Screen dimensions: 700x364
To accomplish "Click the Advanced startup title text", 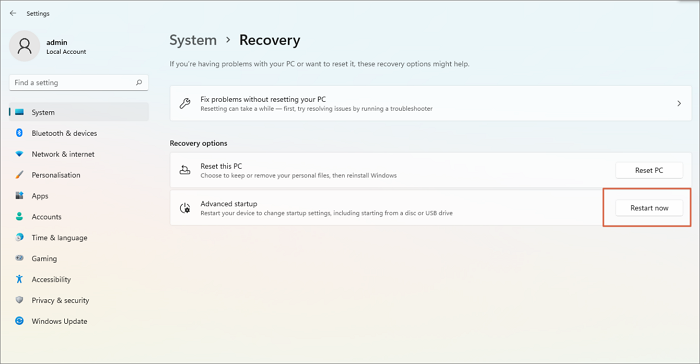I will click(x=229, y=204).
